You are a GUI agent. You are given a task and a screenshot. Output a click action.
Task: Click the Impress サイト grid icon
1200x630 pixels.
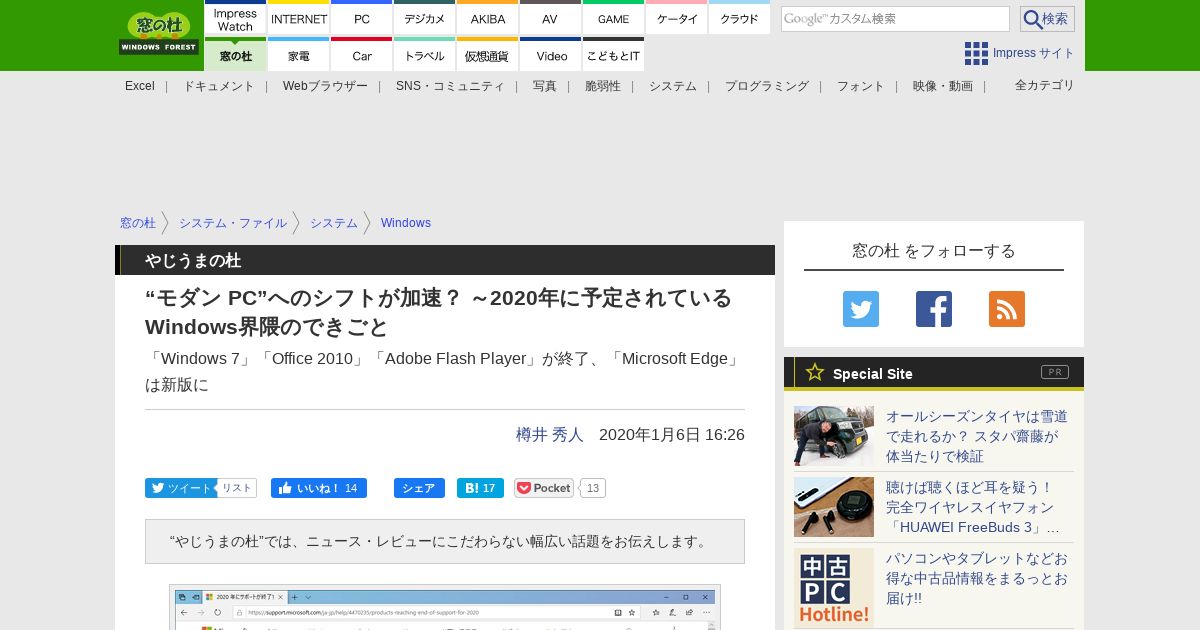click(976, 53)
